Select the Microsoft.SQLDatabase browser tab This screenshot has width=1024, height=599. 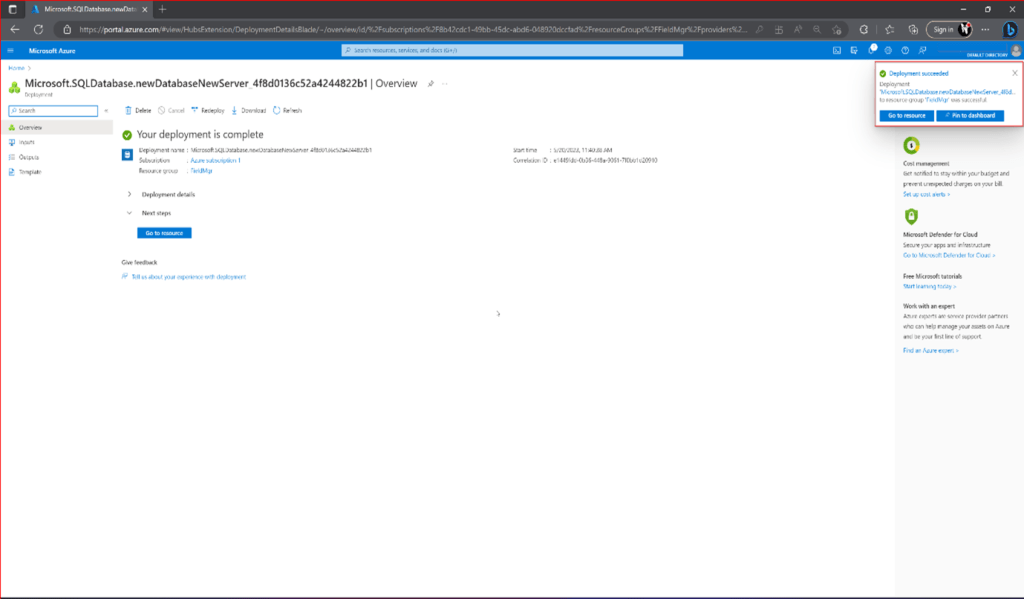pos(89,9)
